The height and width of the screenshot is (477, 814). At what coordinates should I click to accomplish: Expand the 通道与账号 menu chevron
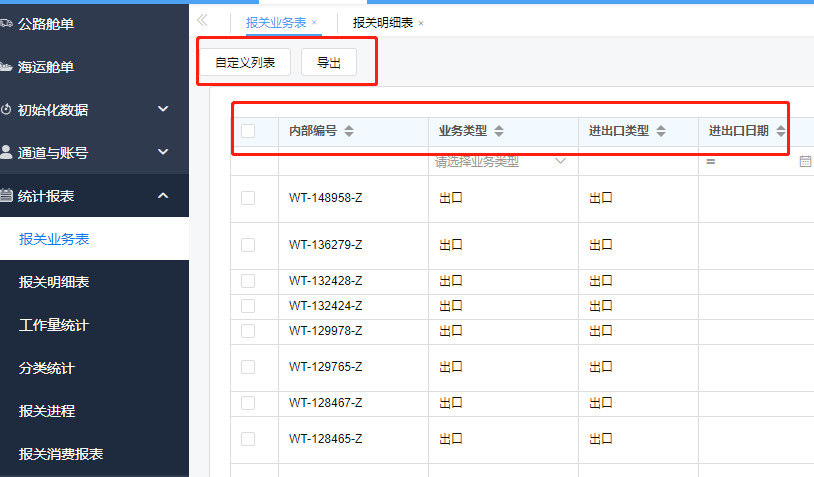(x=163, y=152)
